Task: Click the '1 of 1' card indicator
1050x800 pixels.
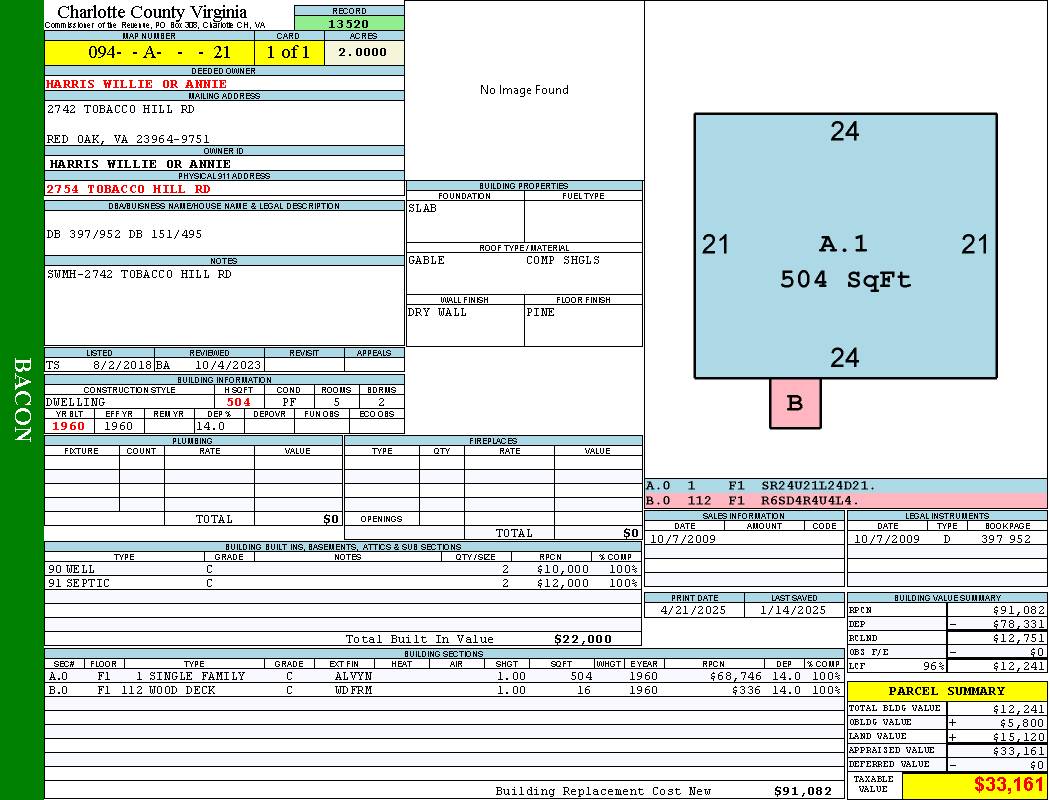Action: click(x=289, y=53)
